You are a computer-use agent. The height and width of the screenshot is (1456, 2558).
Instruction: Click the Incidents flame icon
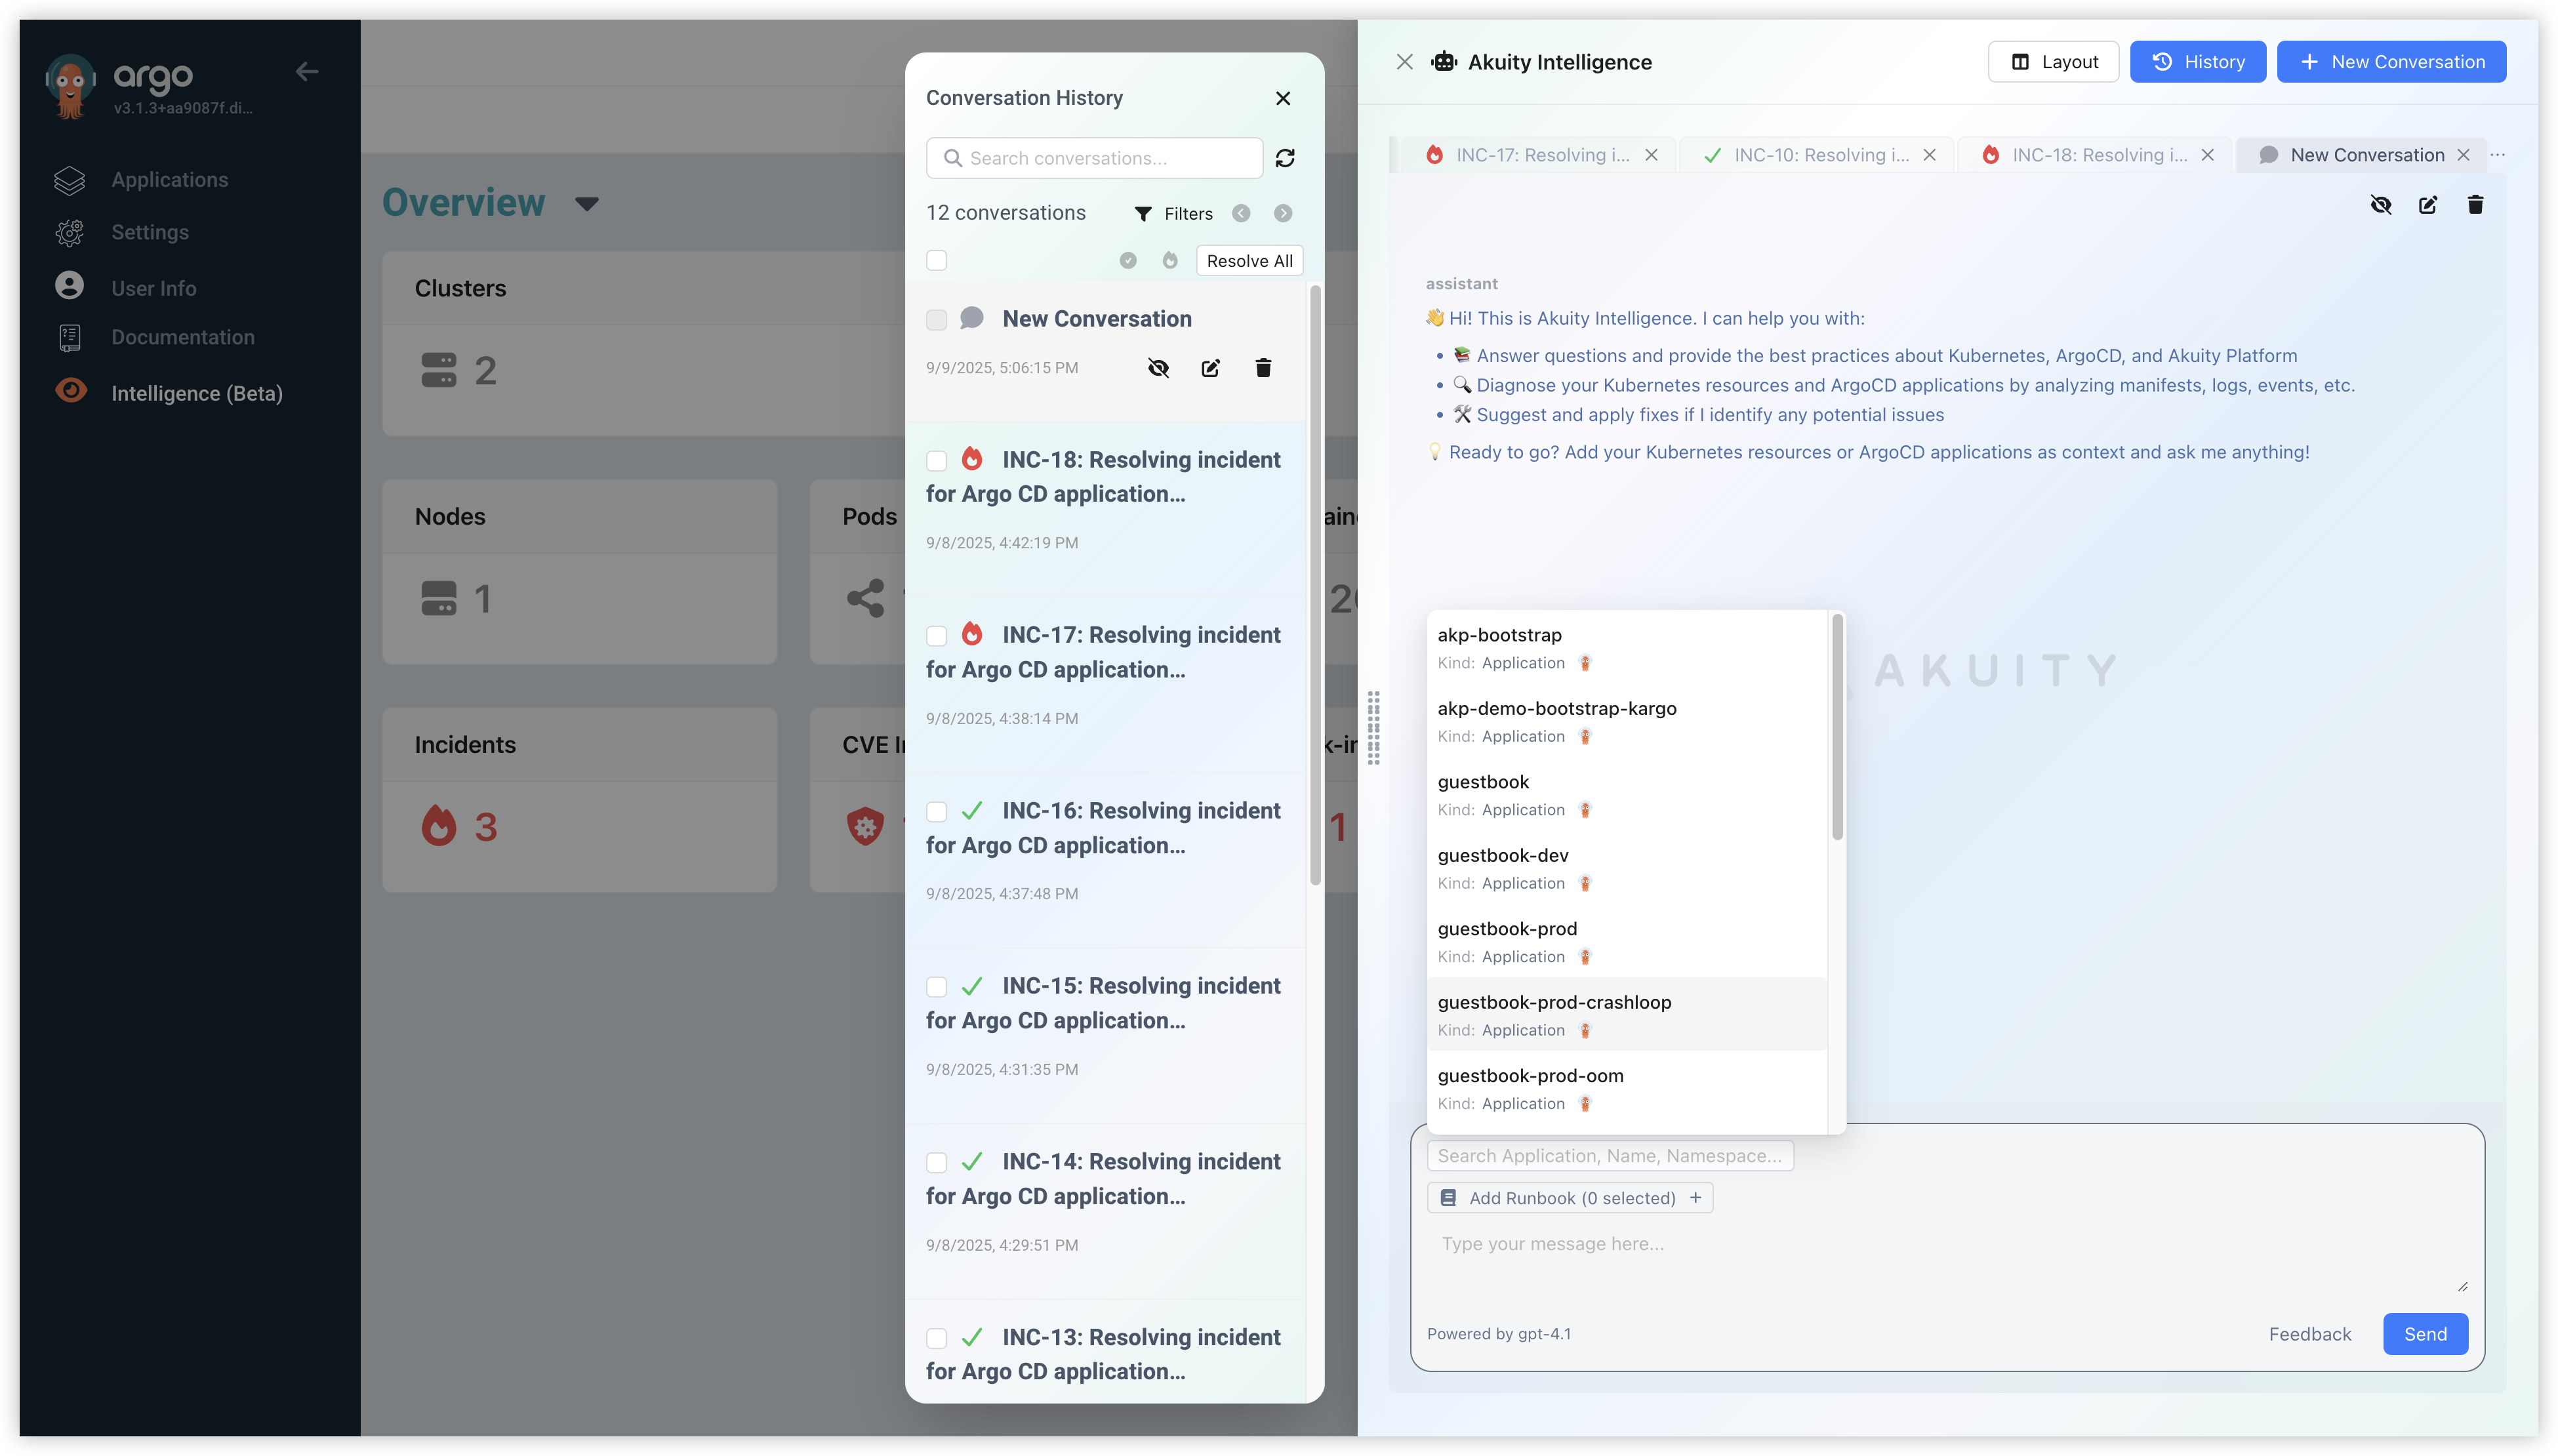[438, 826]
